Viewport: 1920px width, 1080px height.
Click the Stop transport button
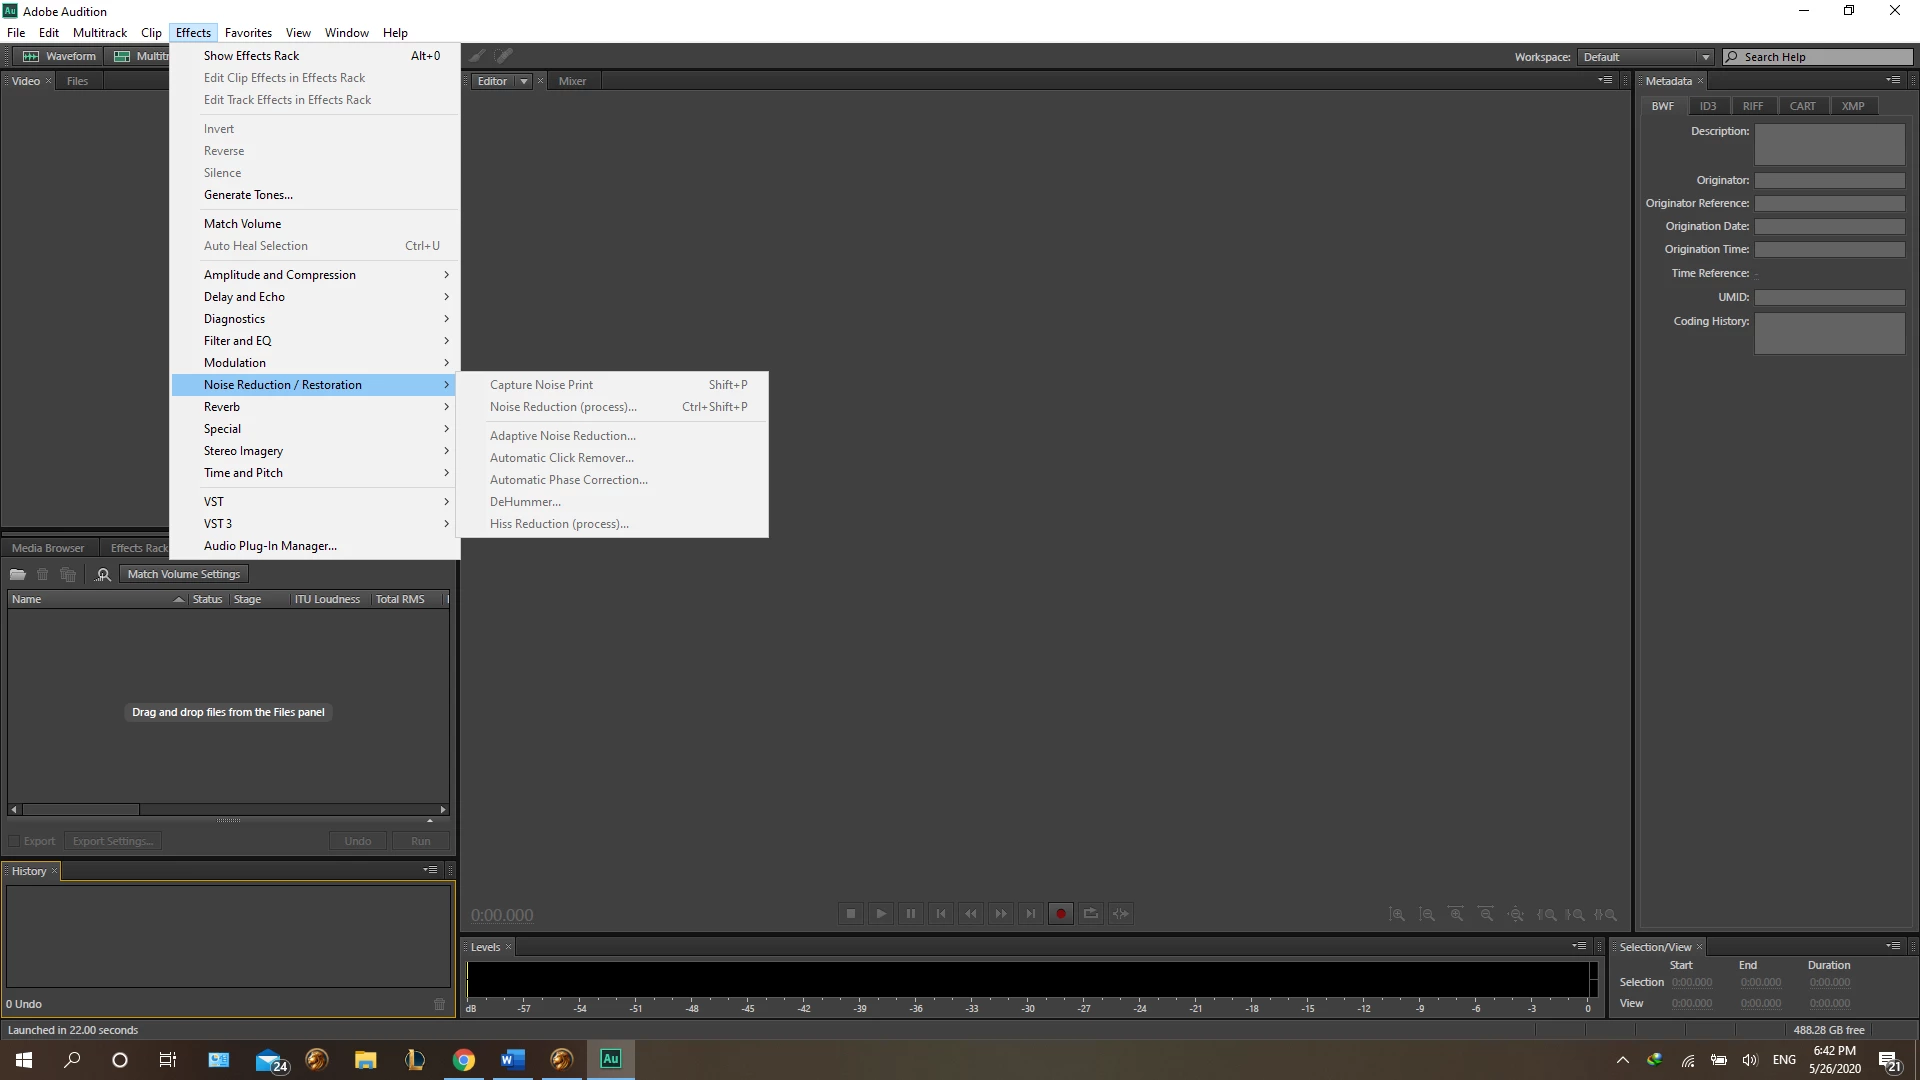[x=851, y=913]
